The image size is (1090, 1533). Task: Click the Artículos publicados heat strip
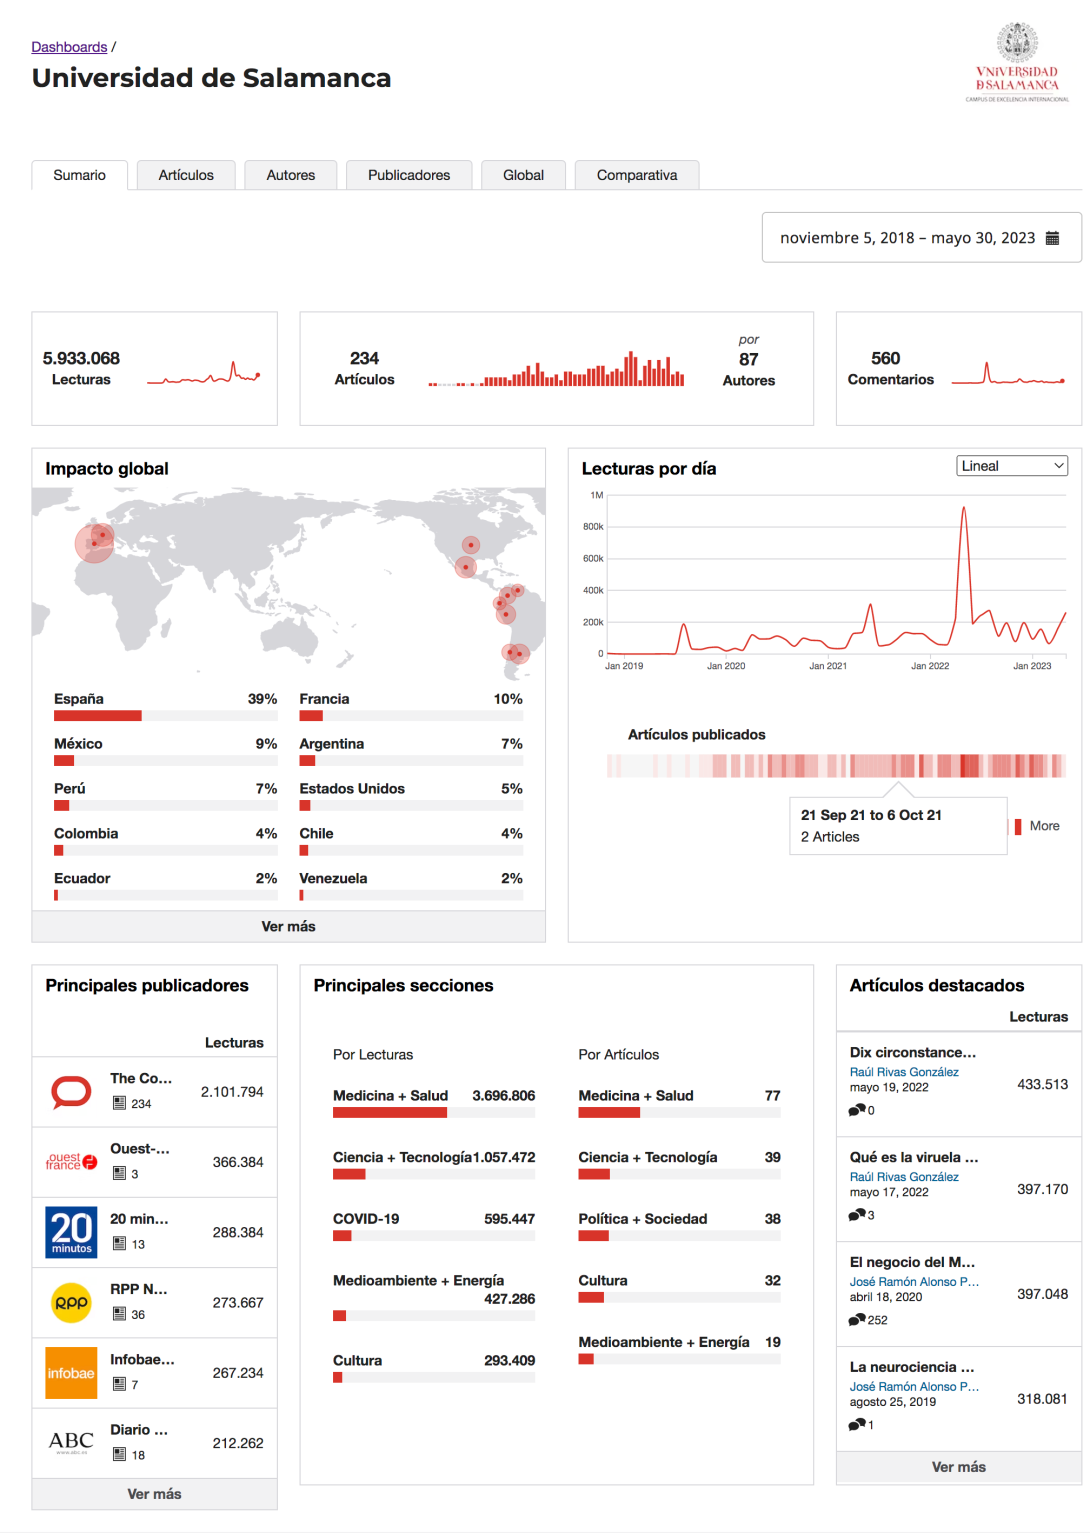coord(836,766)
